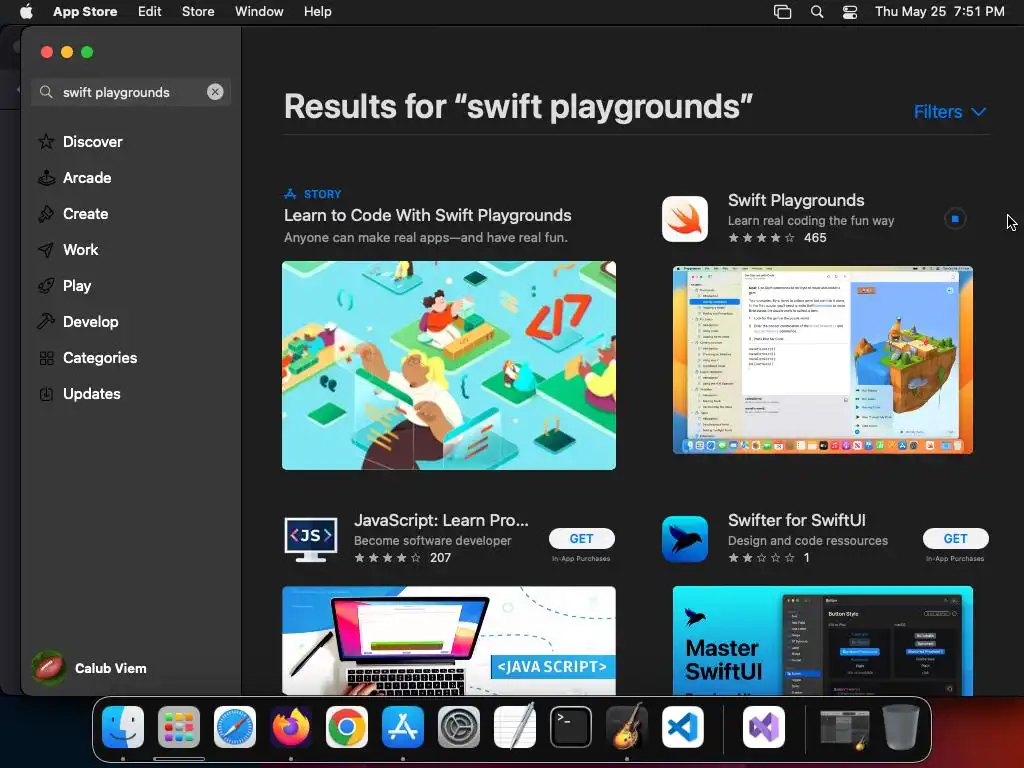Image resolution: width=1024 pixels, height=768 pixels.
Task: Open Finder from the dock
Action: (123, 727)
